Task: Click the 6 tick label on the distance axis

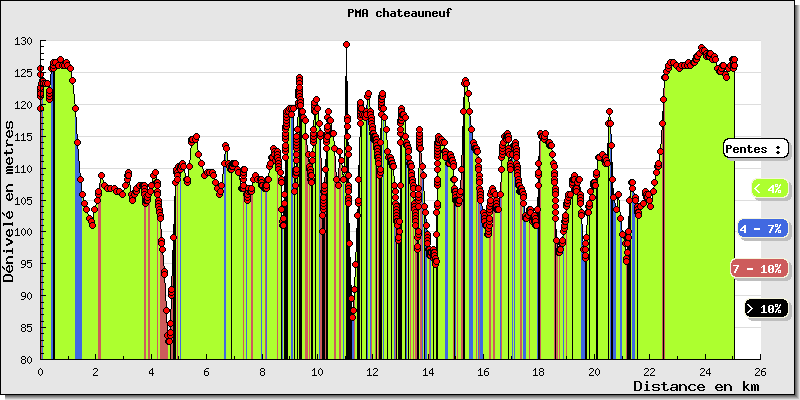Action: 207,371
